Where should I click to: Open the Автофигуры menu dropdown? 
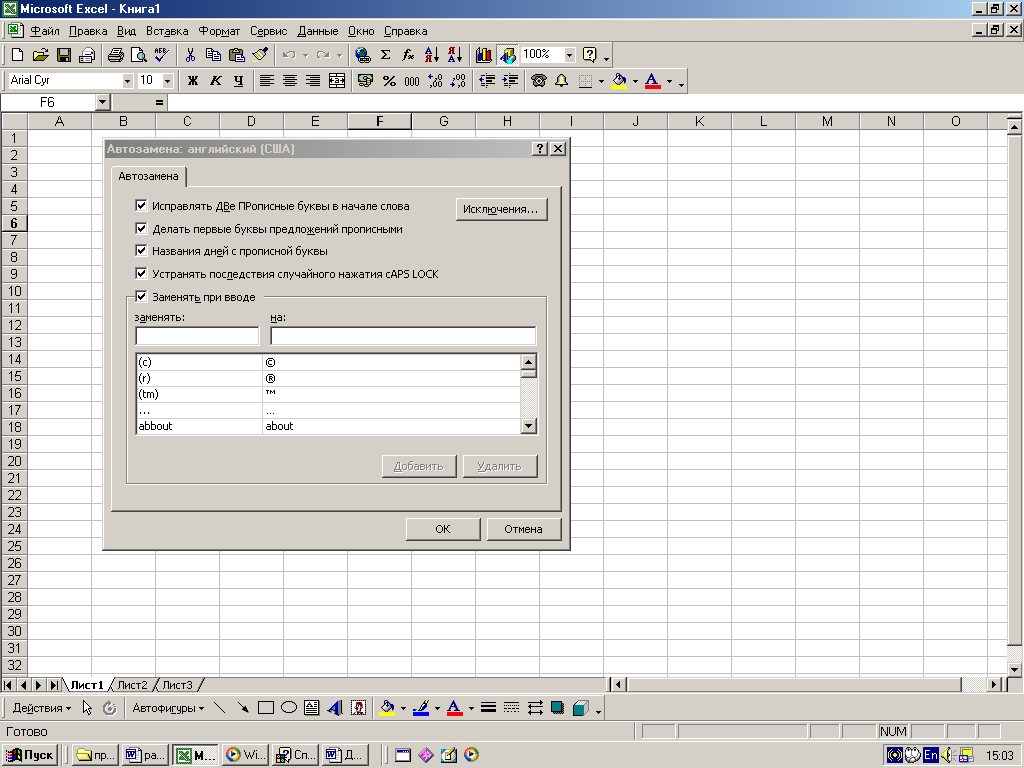[x=168, y=708]
